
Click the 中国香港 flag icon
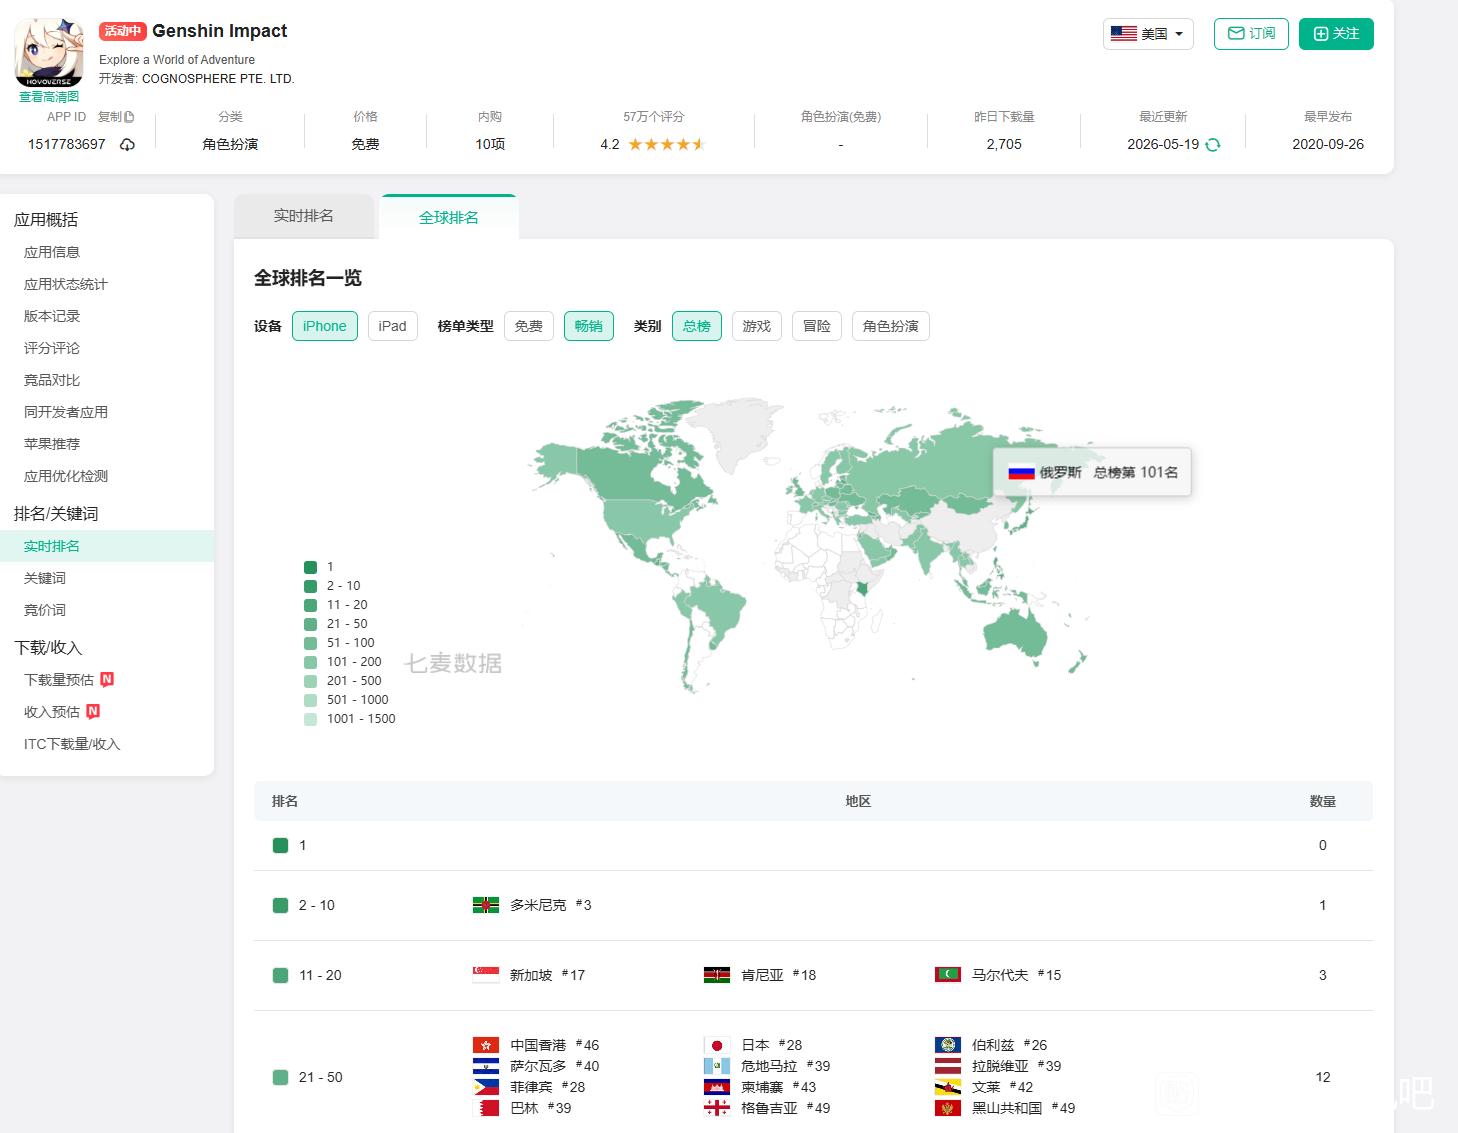pyautogui.click(x=486, y=1045)
